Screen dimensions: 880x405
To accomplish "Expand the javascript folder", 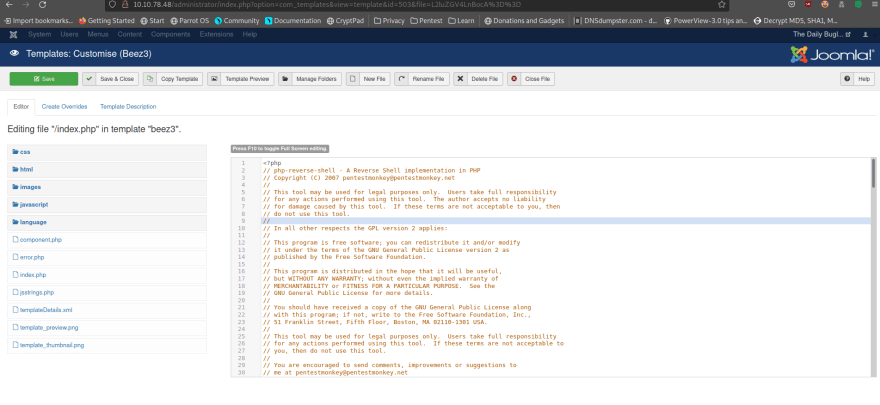I will 107,205.
